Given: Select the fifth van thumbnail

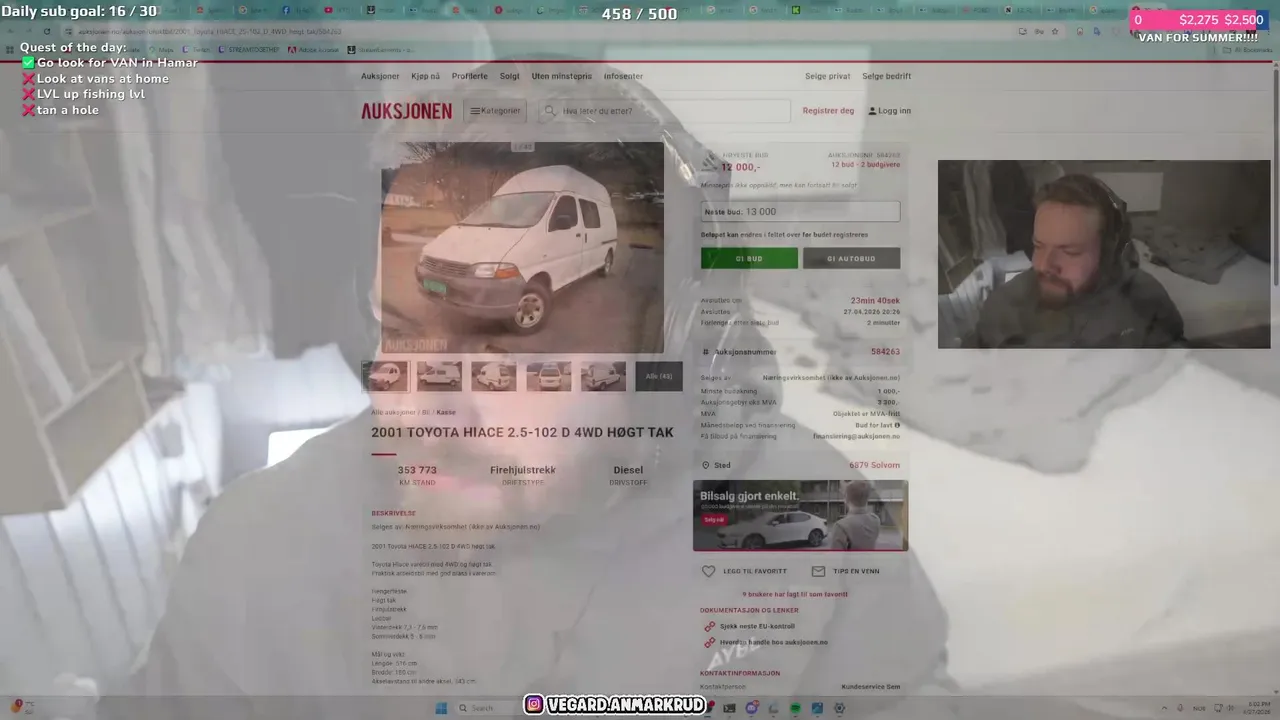Looking at the screenshot, I should pos(603,376).
